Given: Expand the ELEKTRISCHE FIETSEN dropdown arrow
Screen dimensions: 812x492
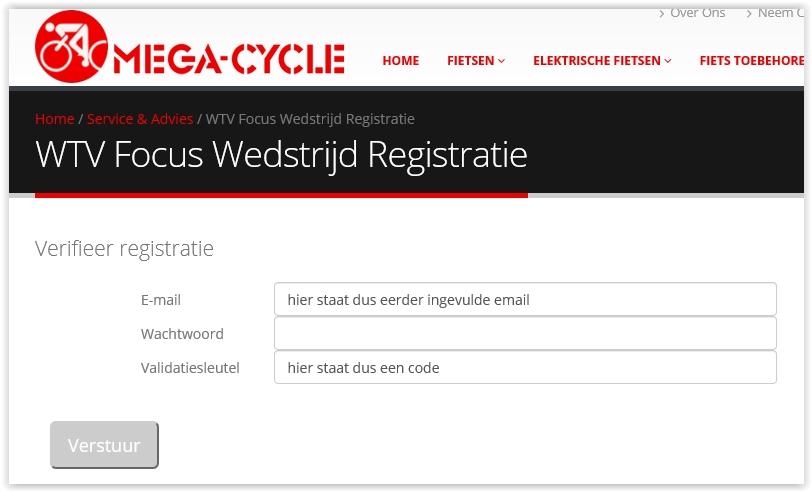Looking at the screenshot, I should 668,61.
